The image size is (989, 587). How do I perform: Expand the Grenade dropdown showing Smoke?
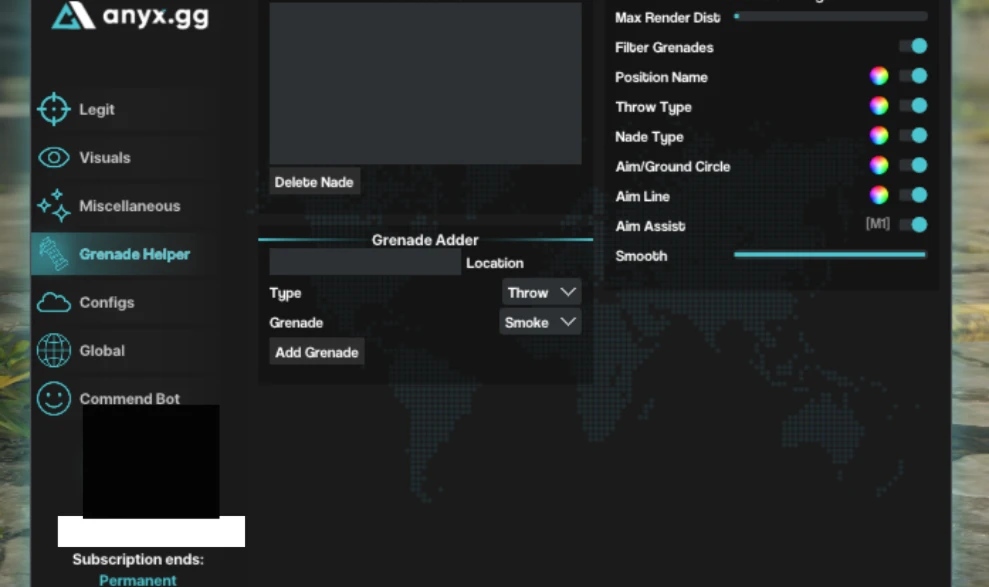pyautogui.click(x=540, y=322)
